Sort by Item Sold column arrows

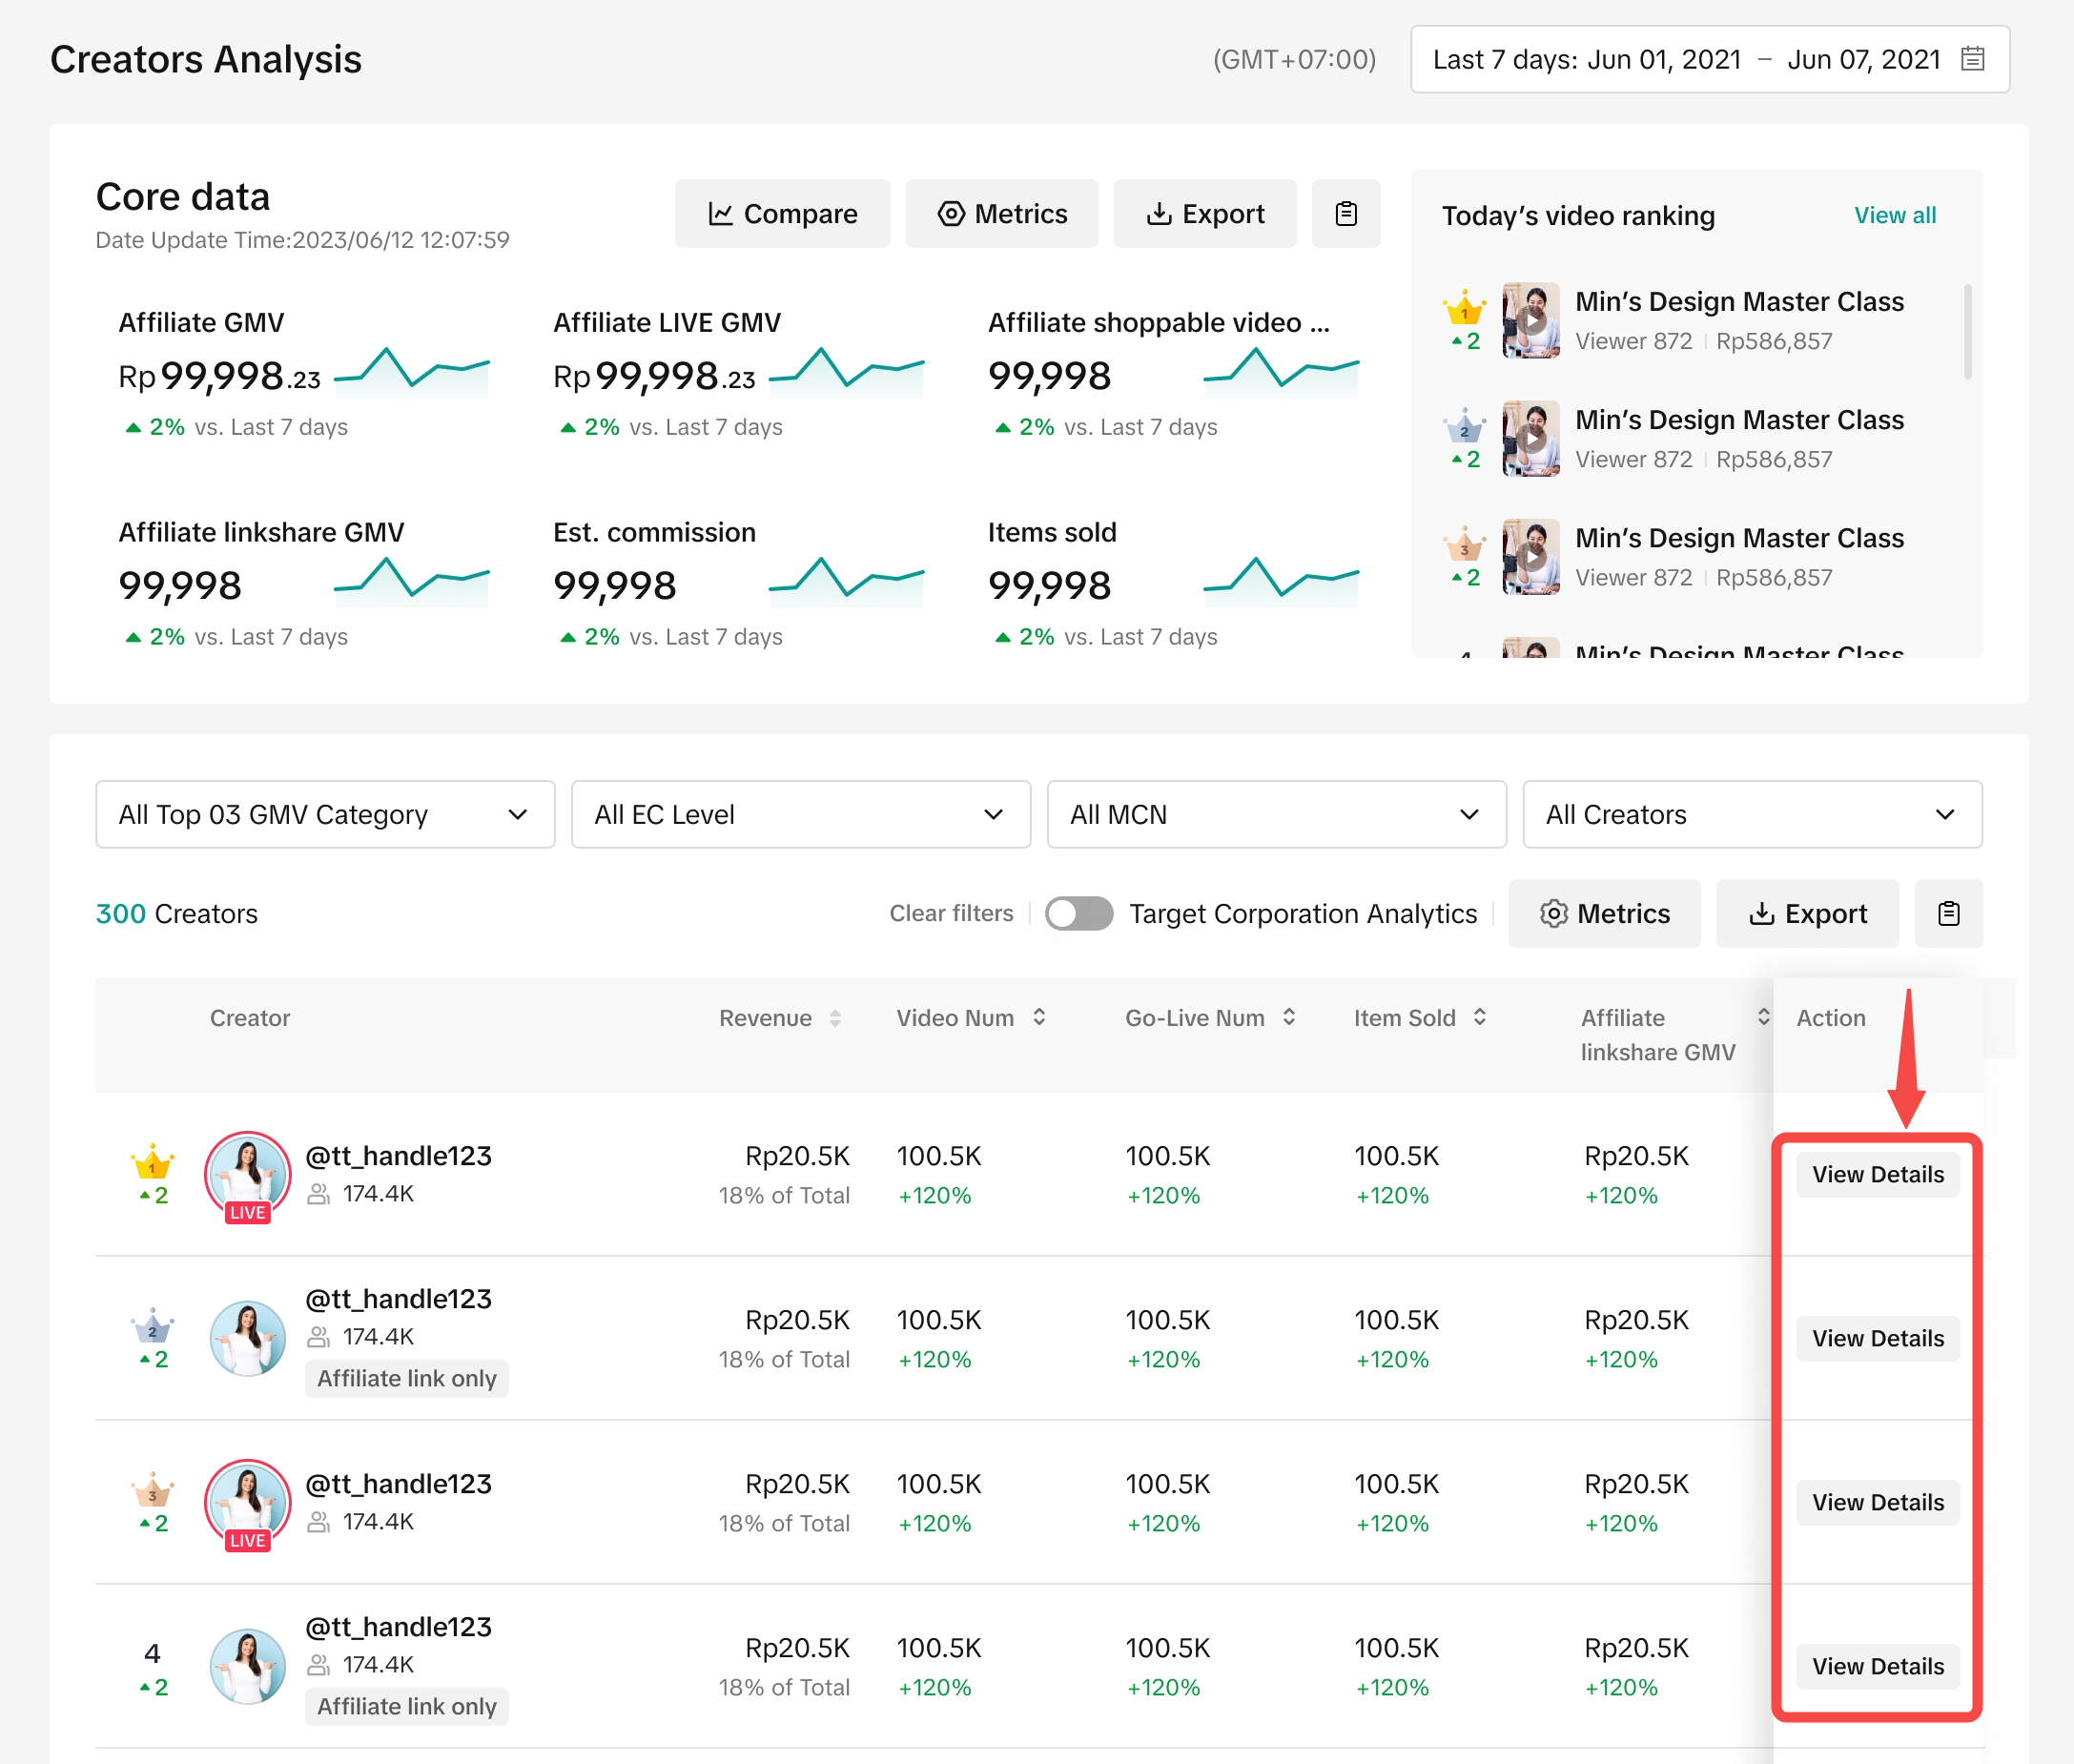point(1479,1017)
